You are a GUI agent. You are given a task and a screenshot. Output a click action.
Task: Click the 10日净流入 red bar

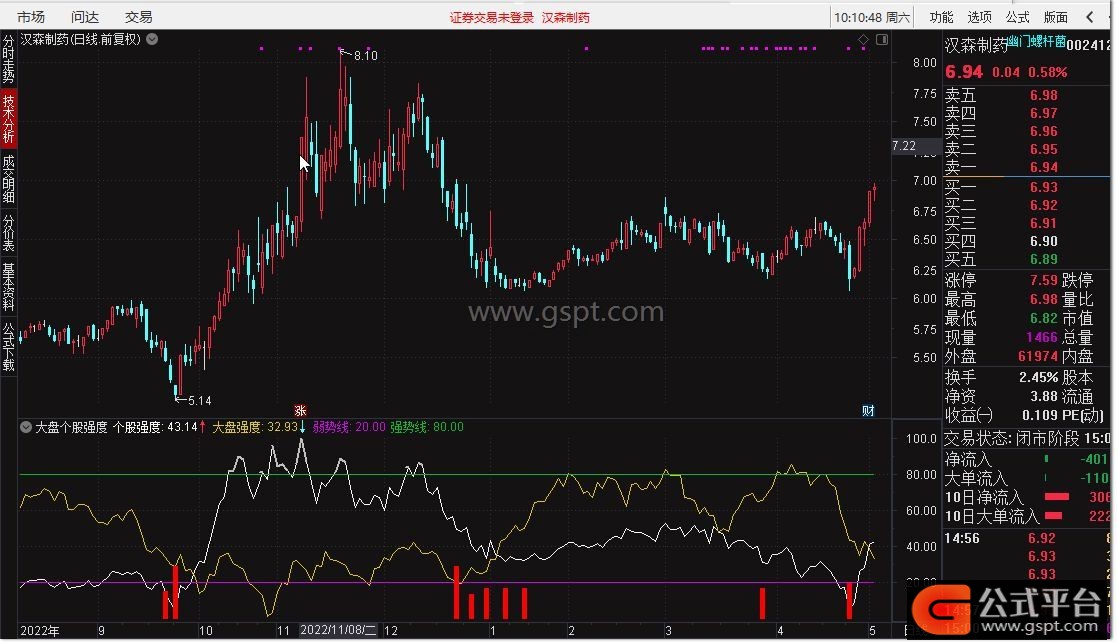[x=1057, y=497]
